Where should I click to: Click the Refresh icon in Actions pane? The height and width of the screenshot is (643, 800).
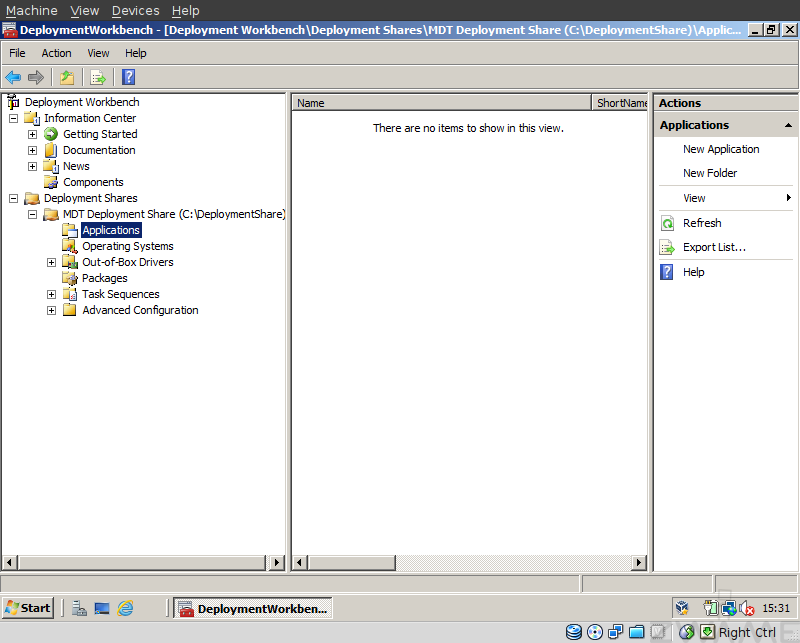click(667, 223)
